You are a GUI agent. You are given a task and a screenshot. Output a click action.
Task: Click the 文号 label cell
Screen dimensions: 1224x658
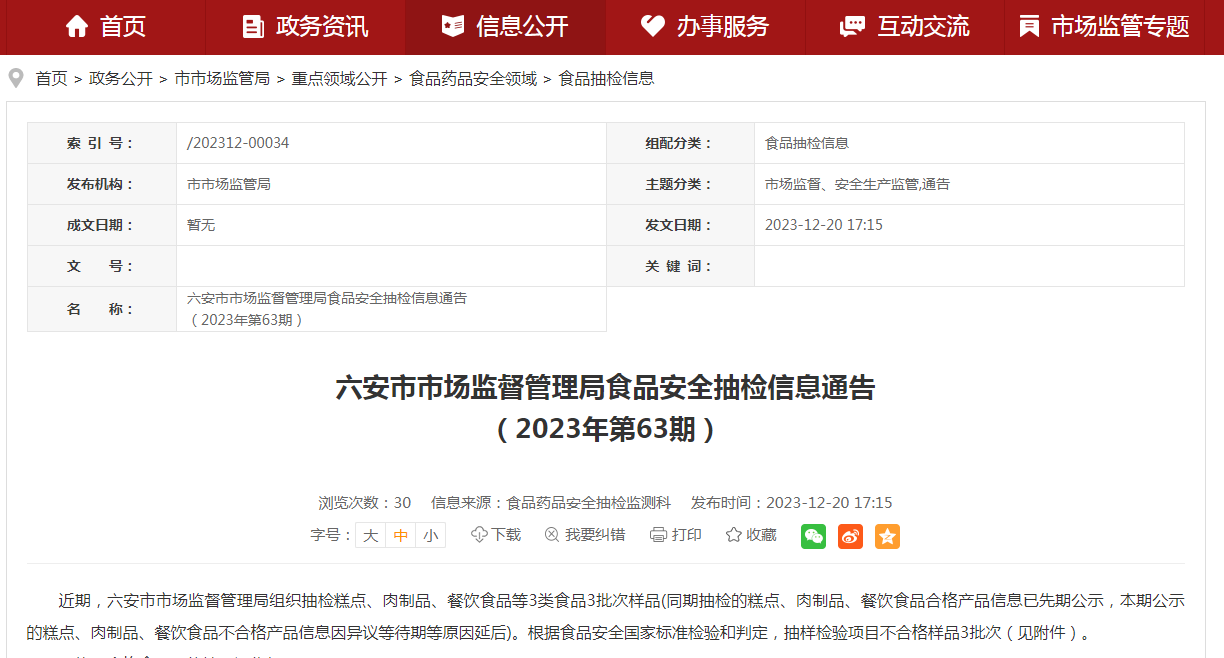tap(102, 266)
